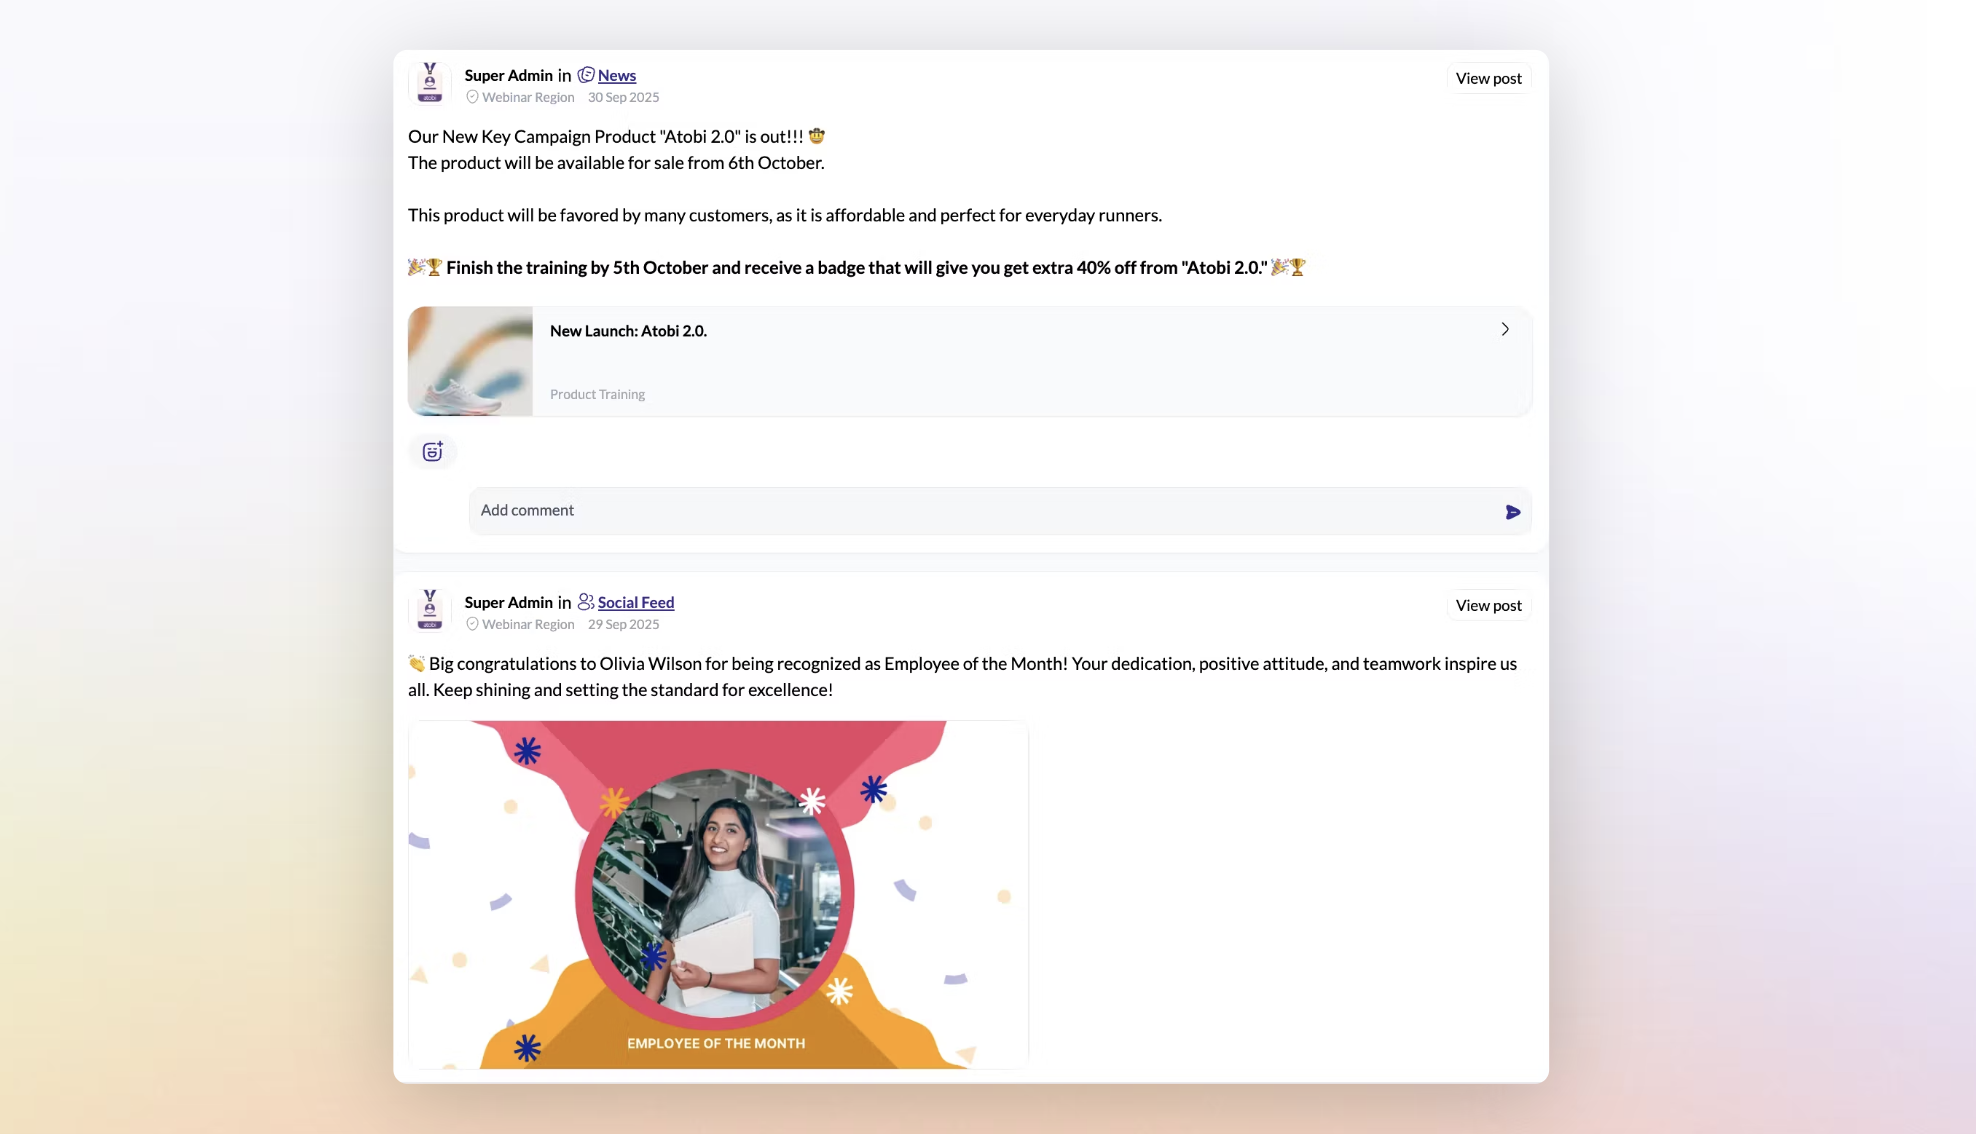This screenshot has height=1134, width=1976.
Task: Focus the Add comment input field
Action: point(980,511)
